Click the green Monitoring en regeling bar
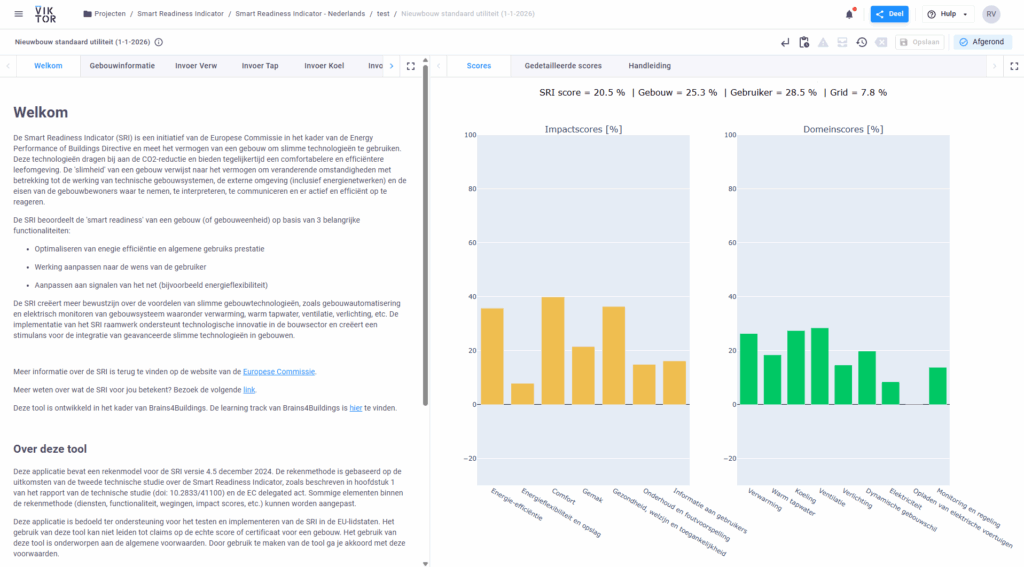Image resolution: width=1024 pixels, height=567 pixels. click(x=938, y=386)
